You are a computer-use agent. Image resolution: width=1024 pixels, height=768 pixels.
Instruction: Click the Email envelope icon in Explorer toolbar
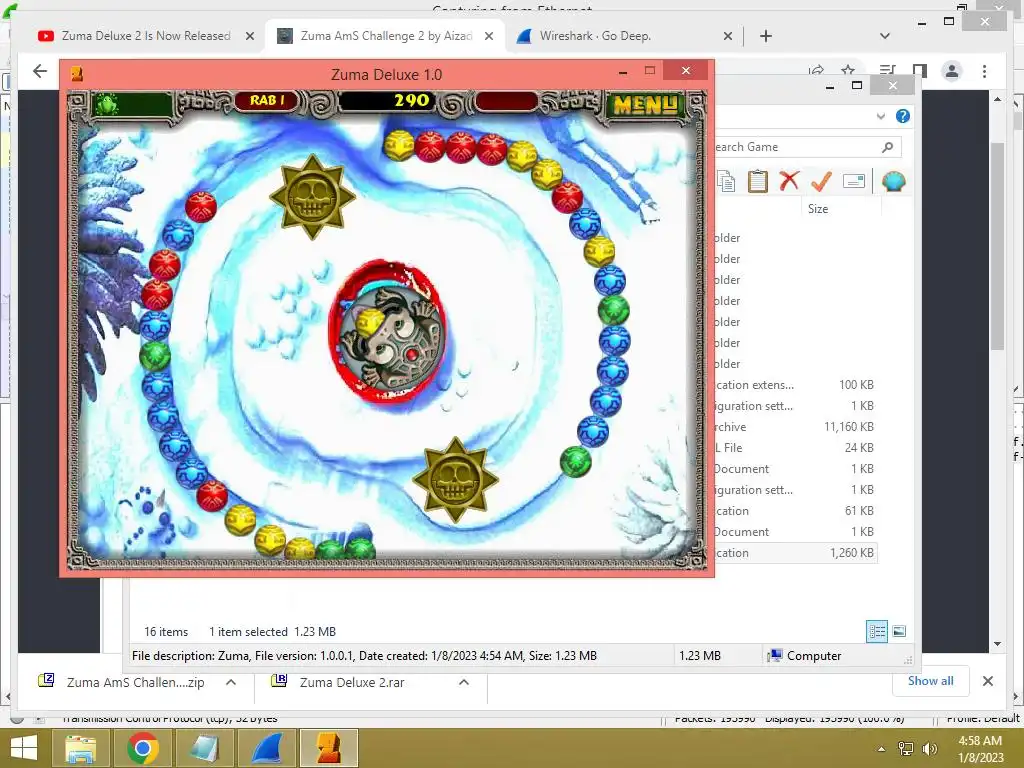pos(854,181)
